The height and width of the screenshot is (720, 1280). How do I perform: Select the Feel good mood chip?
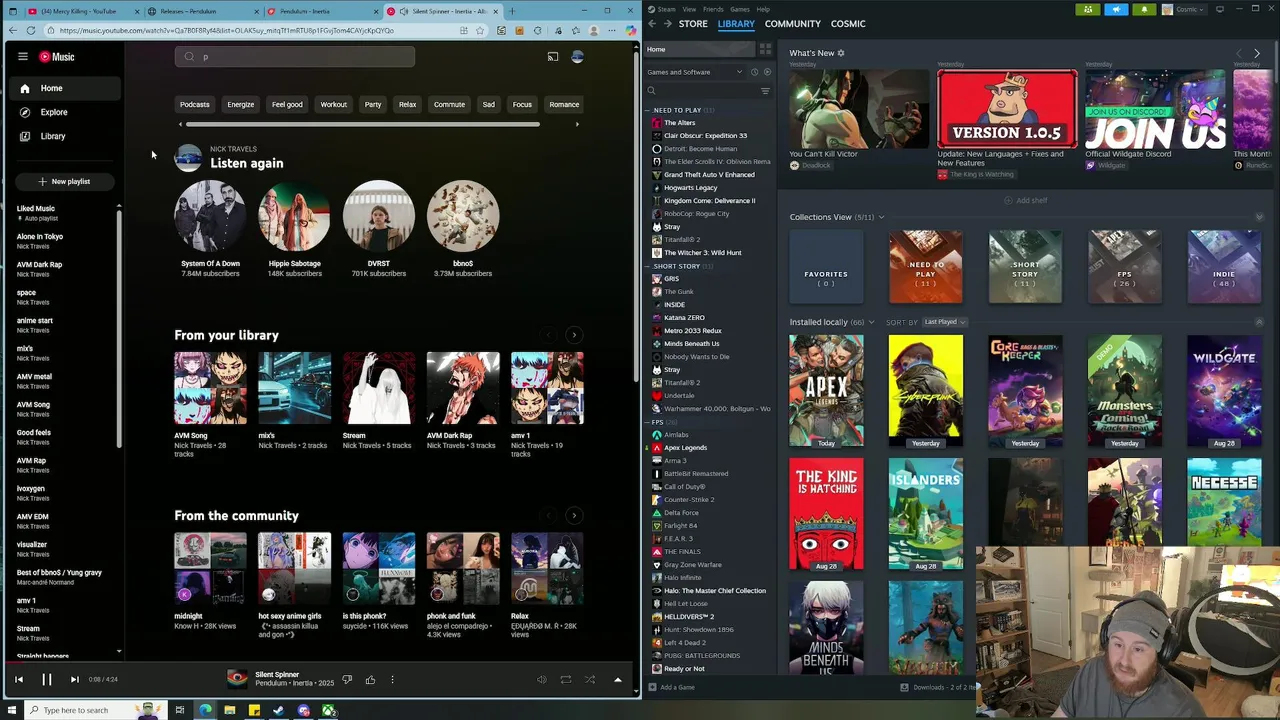click(x=287, y=104)
